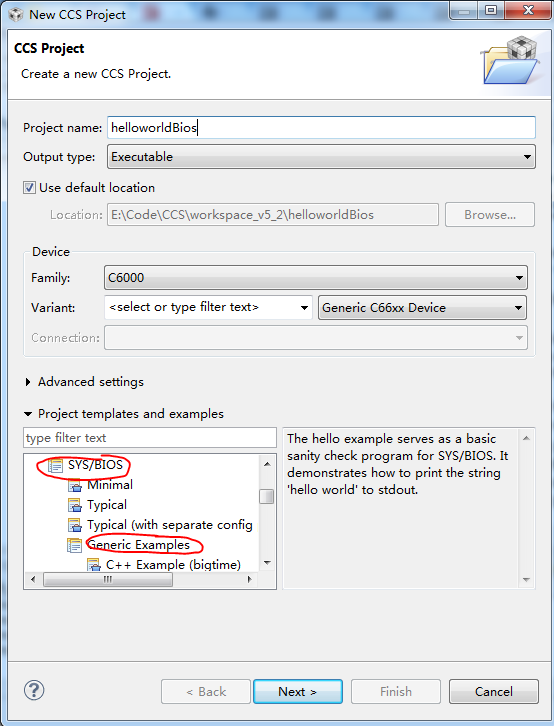Click the CCS cube icon in title bar

[x=16, y=14]
